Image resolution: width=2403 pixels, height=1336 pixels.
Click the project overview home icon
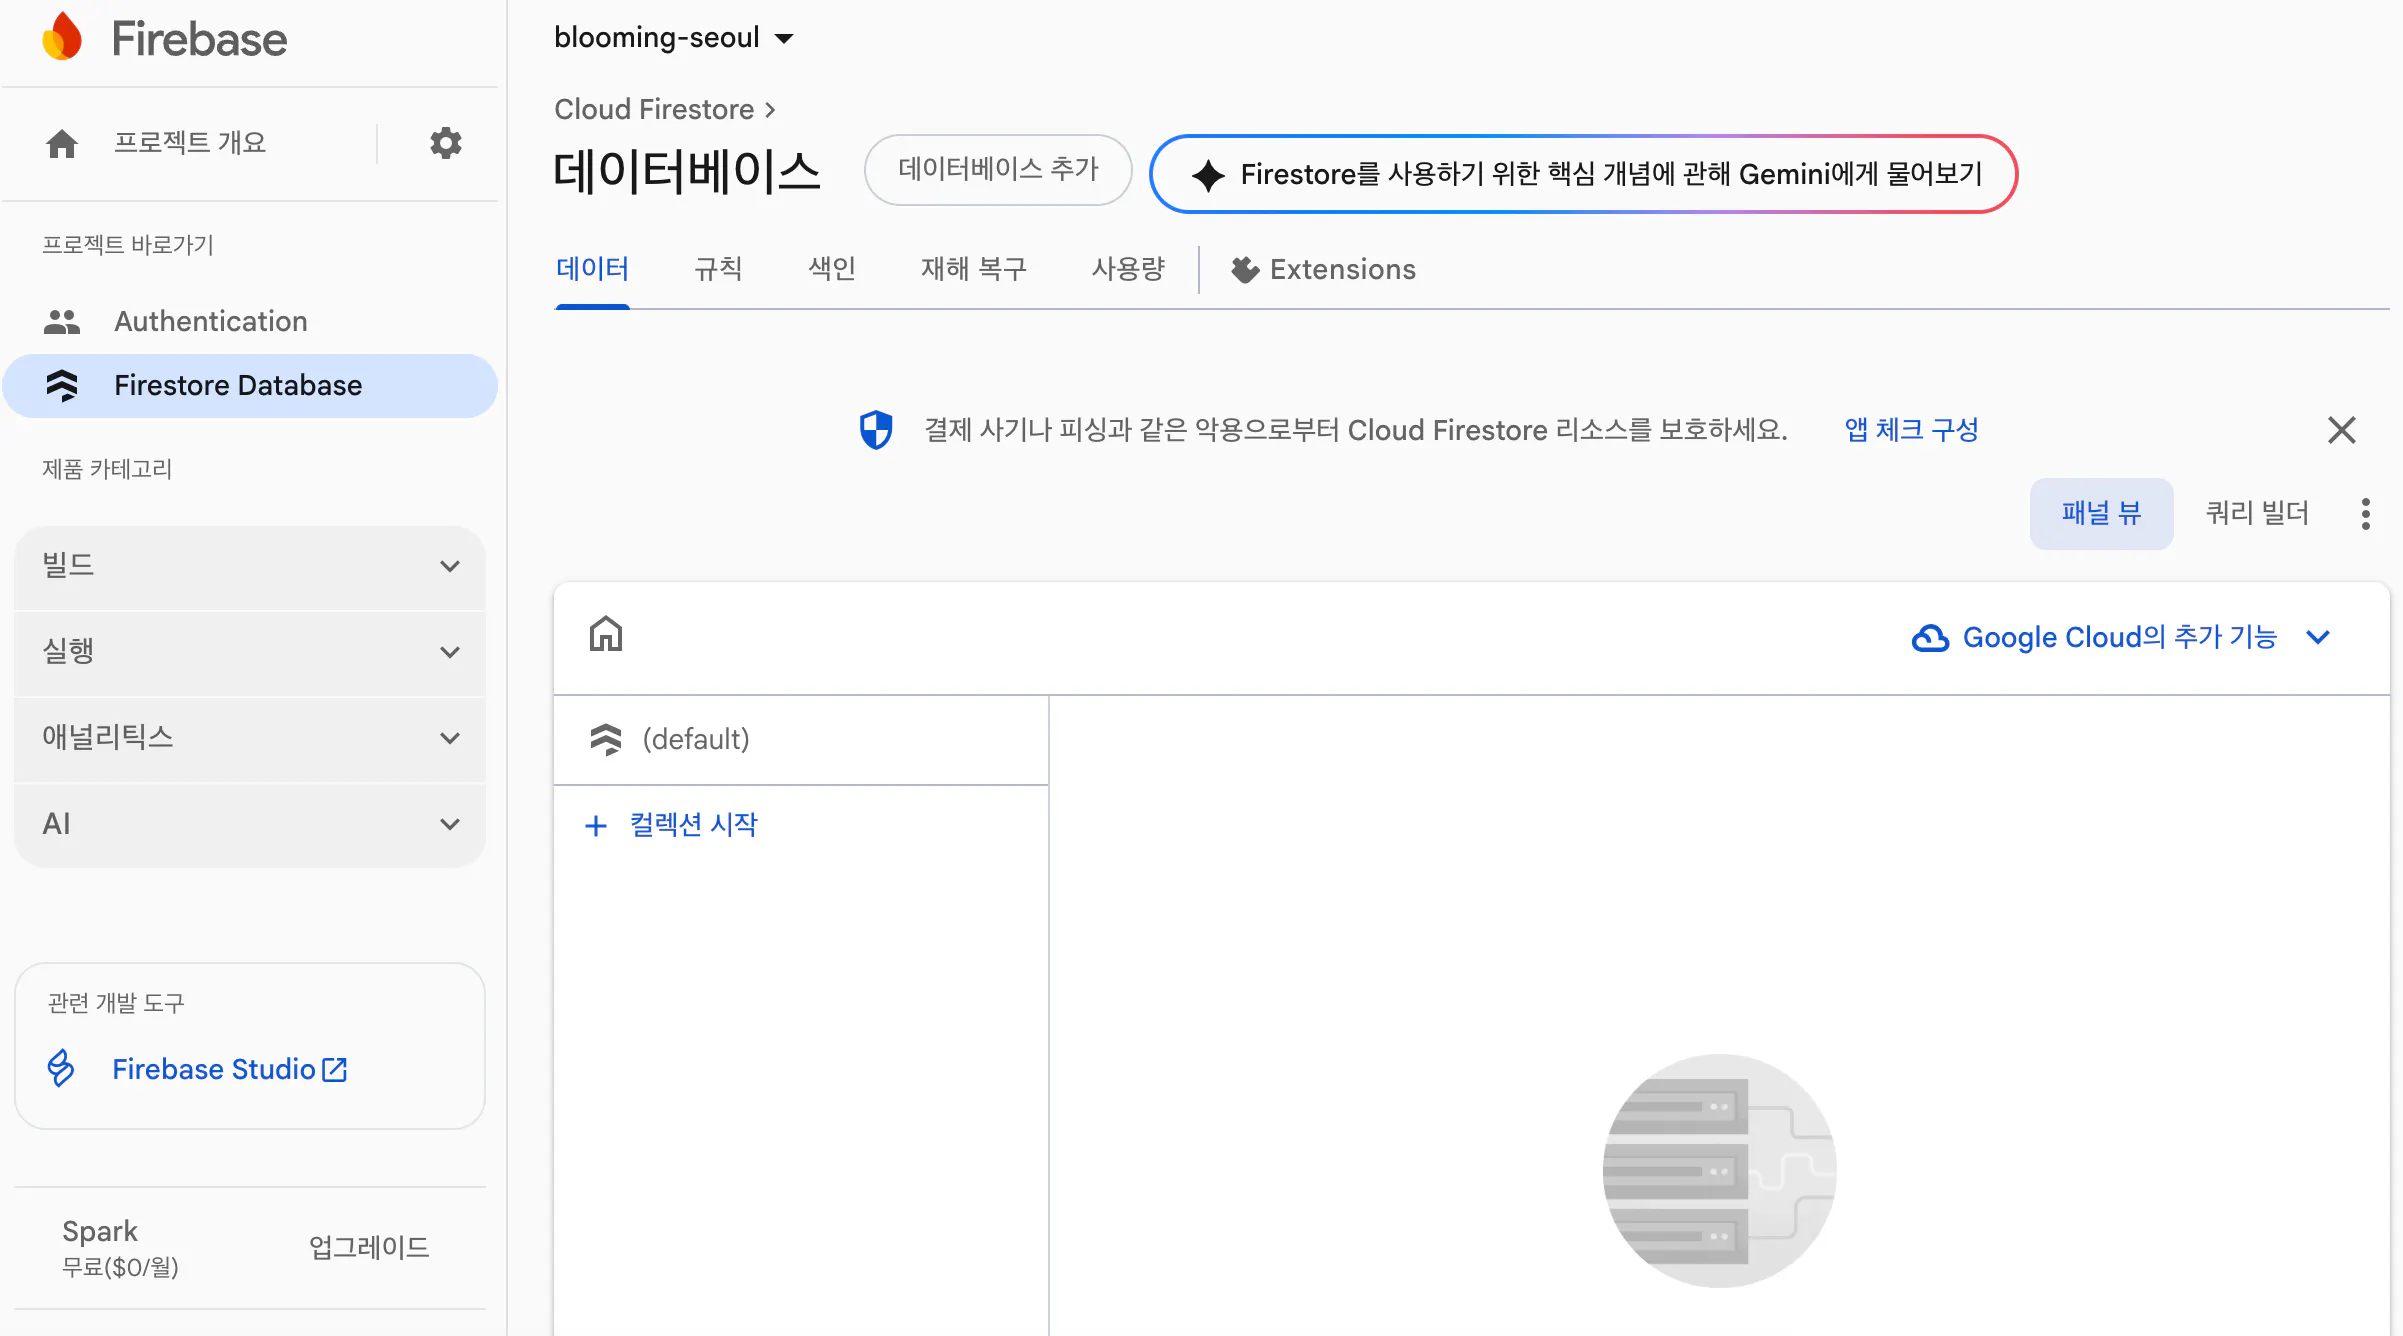coord(62,143)
